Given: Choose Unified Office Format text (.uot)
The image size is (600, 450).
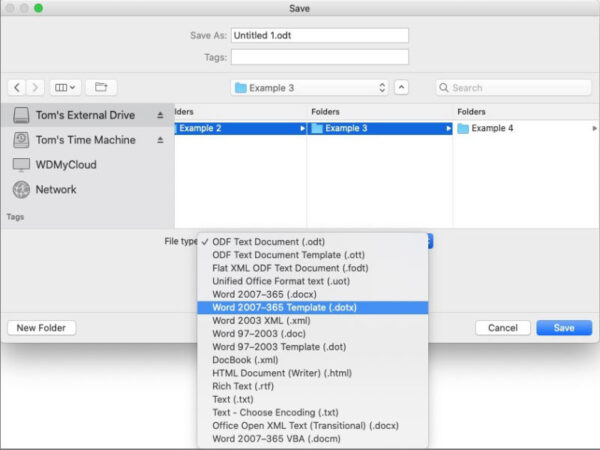Looking at the screenshot, I should pos(313,281).
